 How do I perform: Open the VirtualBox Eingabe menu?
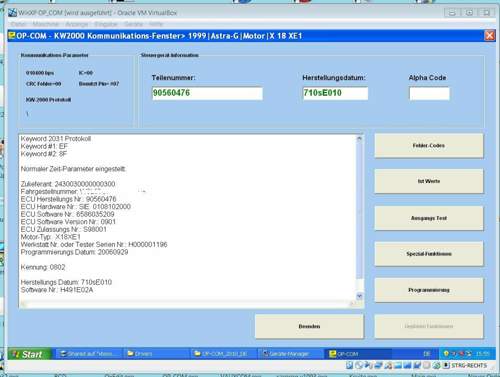[106, 24]
